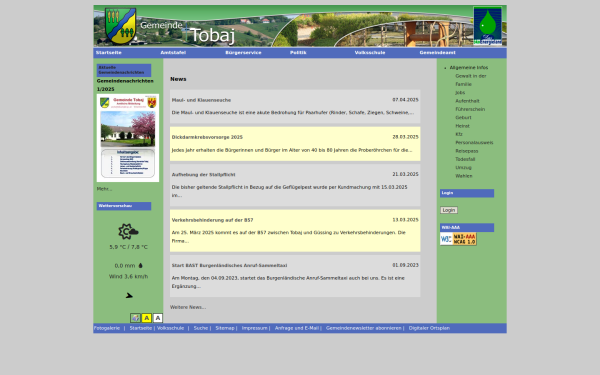The image size is (600, 375).
Task: Click the date 07.04.2025
Action: pos(405,100)
